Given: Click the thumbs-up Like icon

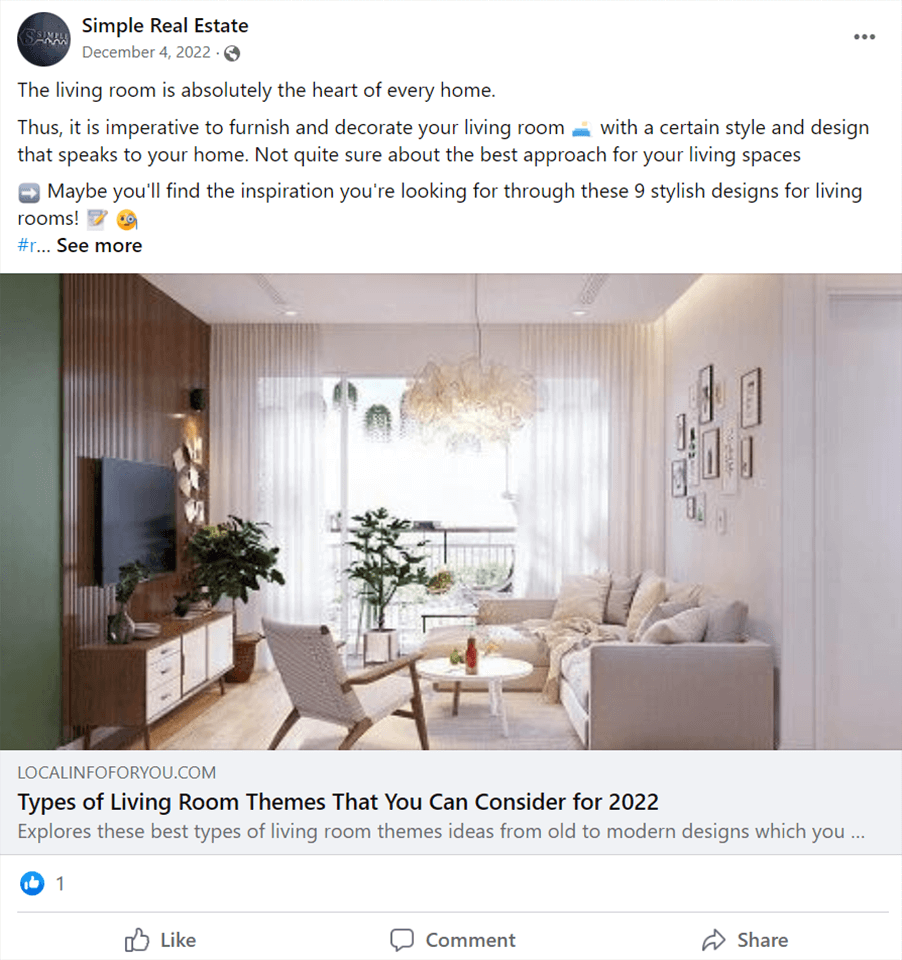Looking at the screenshot, I should [137, 940].
